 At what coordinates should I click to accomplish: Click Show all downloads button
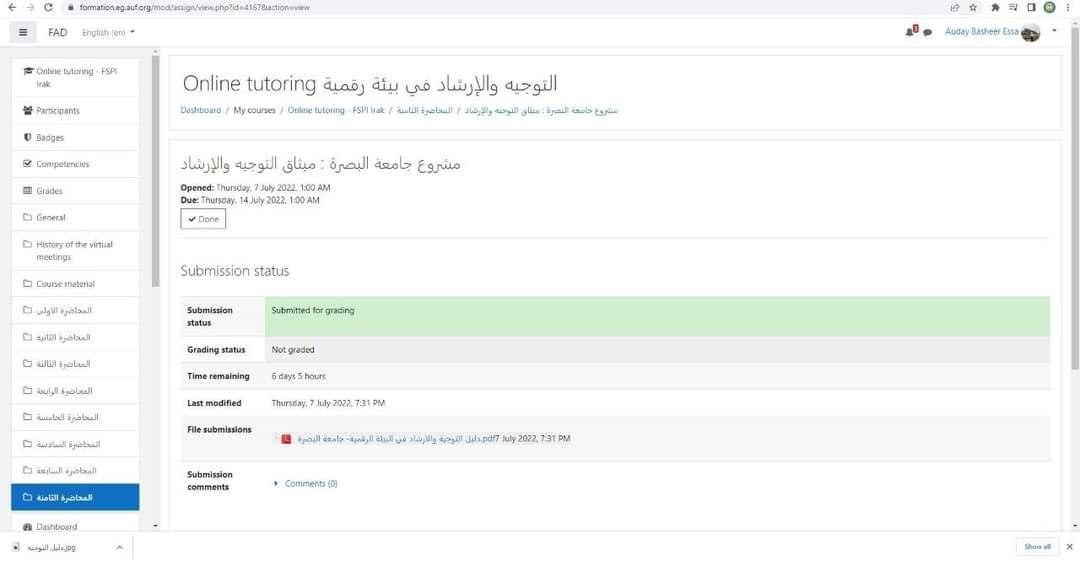pos(1037,547)
